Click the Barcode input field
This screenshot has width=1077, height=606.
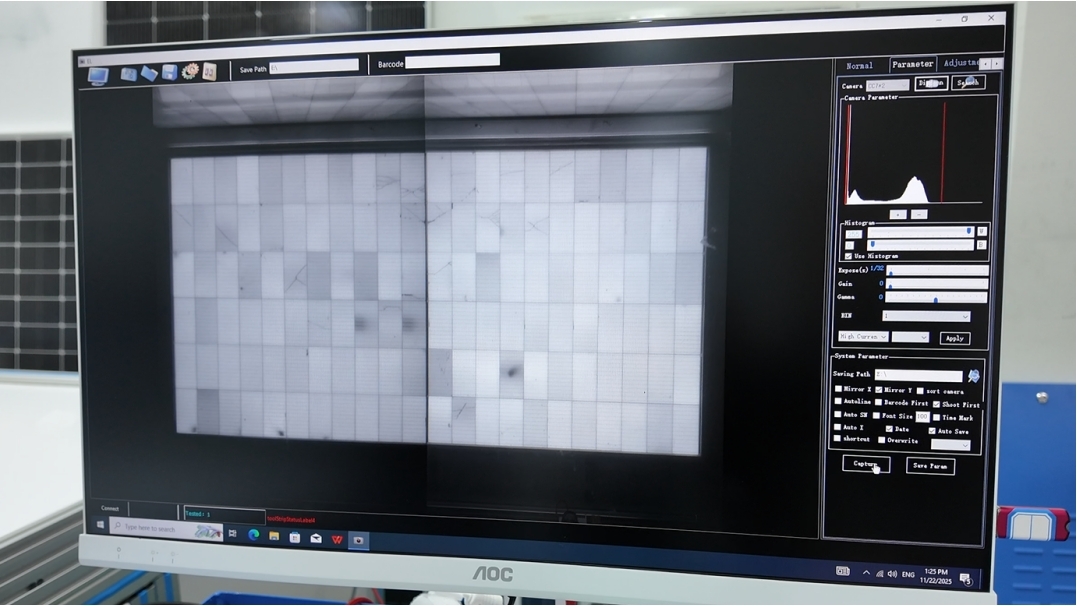452,61
